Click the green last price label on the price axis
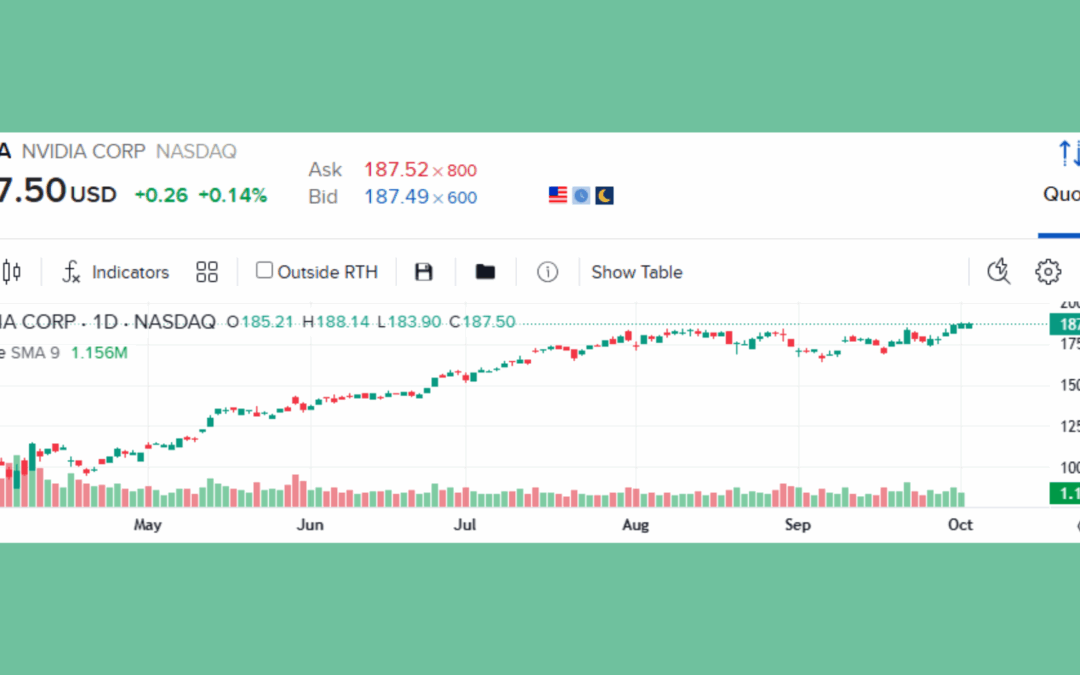 [1067, 324]
